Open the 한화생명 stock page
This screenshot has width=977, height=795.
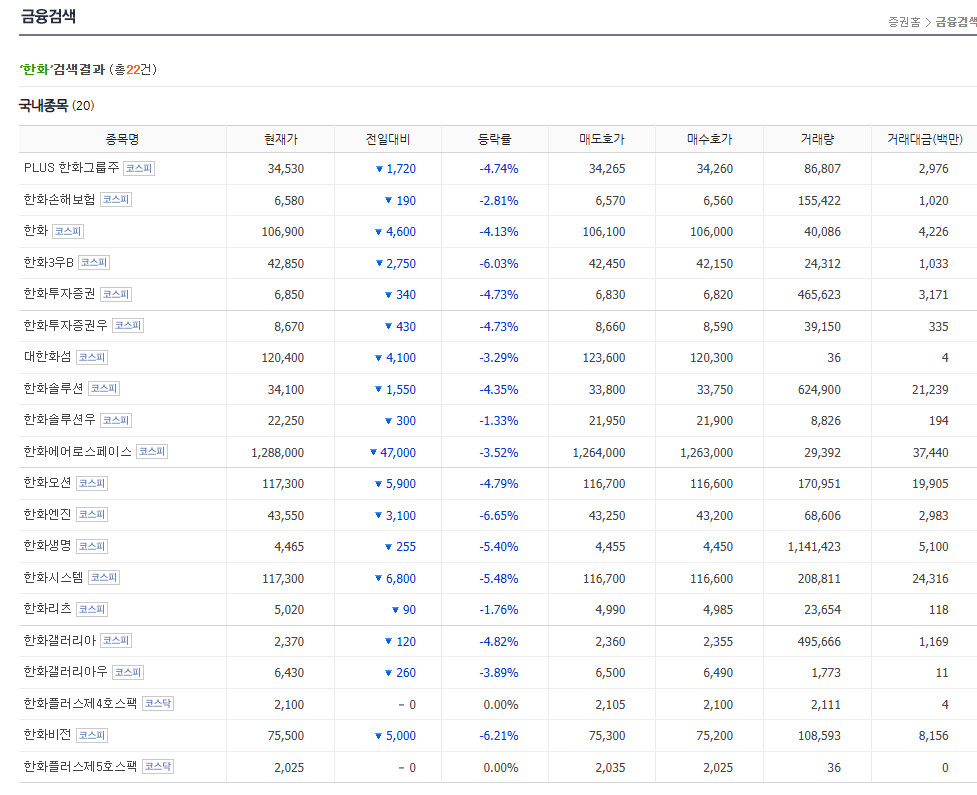pyautogui.click(x=47, y=545)
